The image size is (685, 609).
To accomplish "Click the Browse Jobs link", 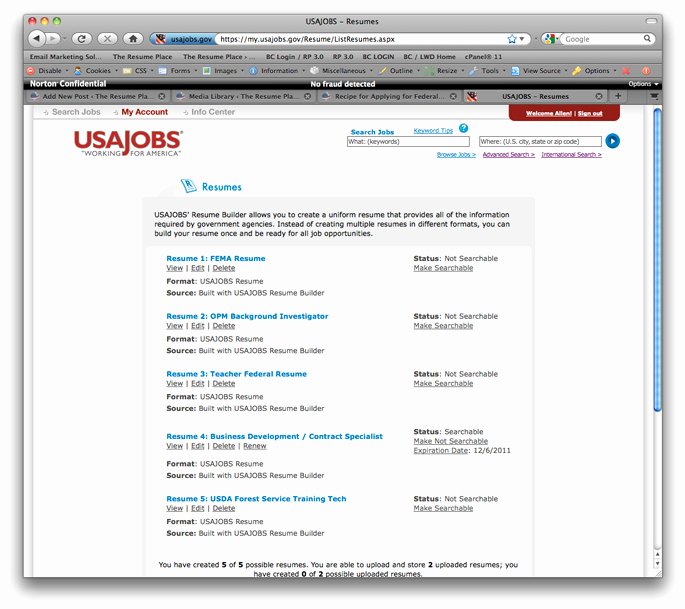I will pos(456,154).
